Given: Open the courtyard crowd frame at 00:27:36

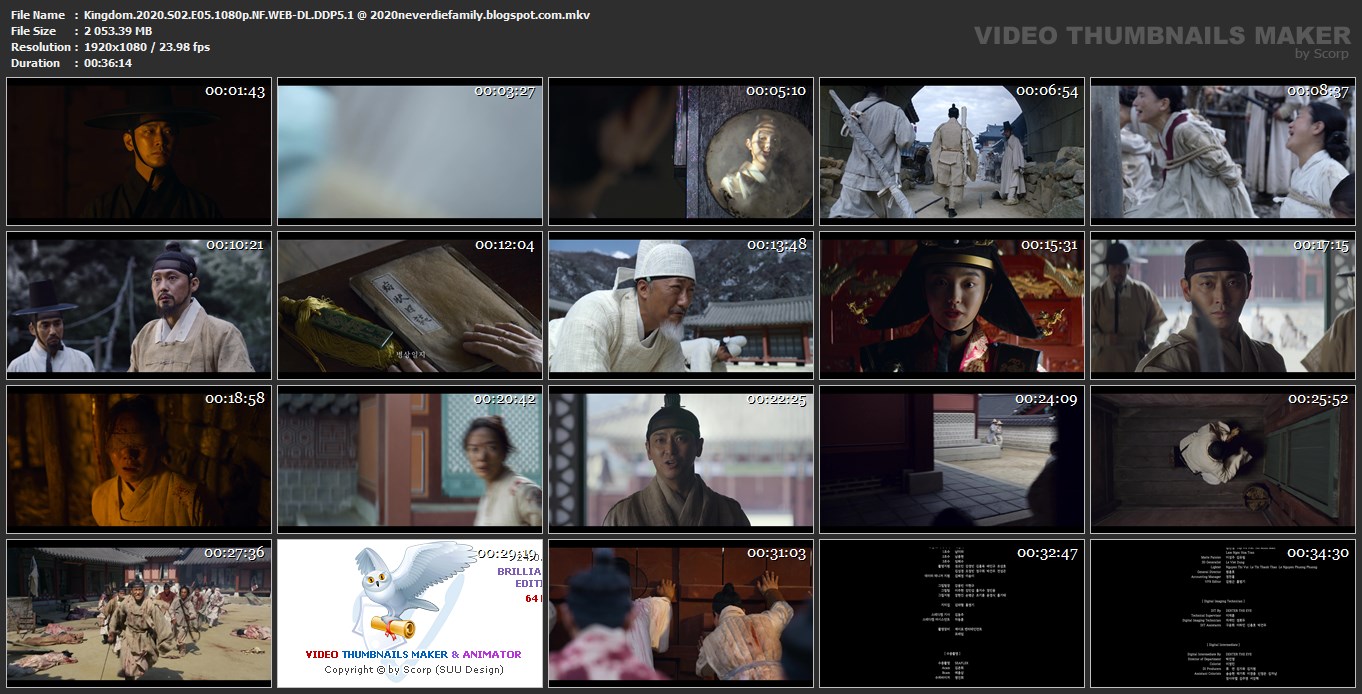Looking at the screenshot, I should point(139,614).
